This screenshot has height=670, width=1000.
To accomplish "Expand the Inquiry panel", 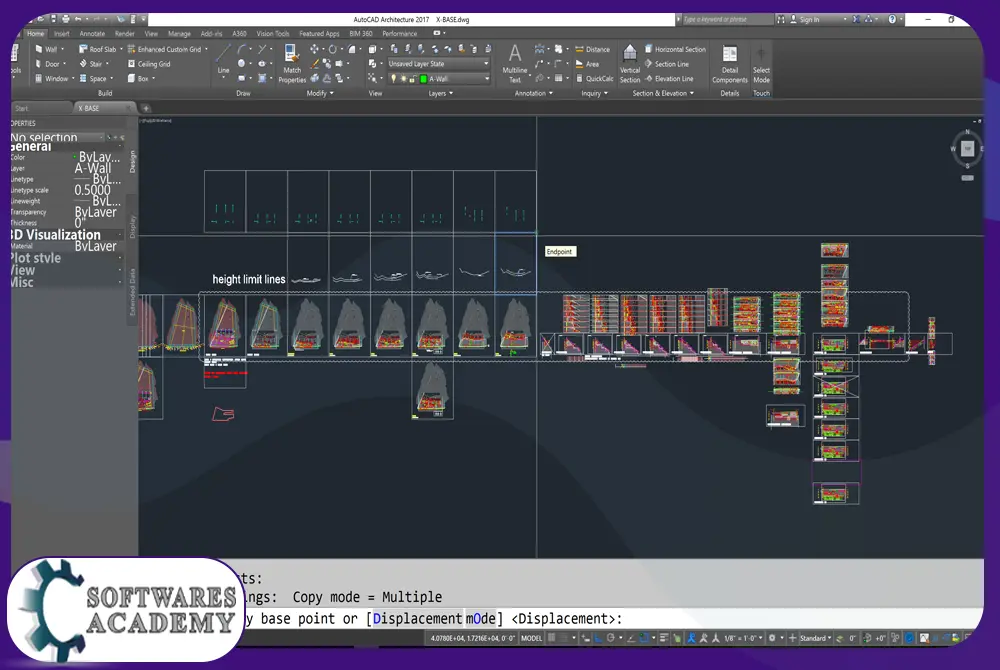I will pos(594,93).
